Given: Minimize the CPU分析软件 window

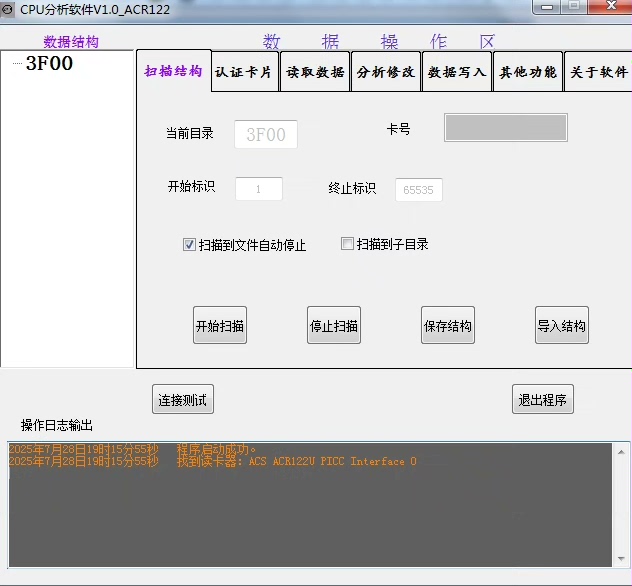Looking at the screenshot, I should click(x=547, y=7).
